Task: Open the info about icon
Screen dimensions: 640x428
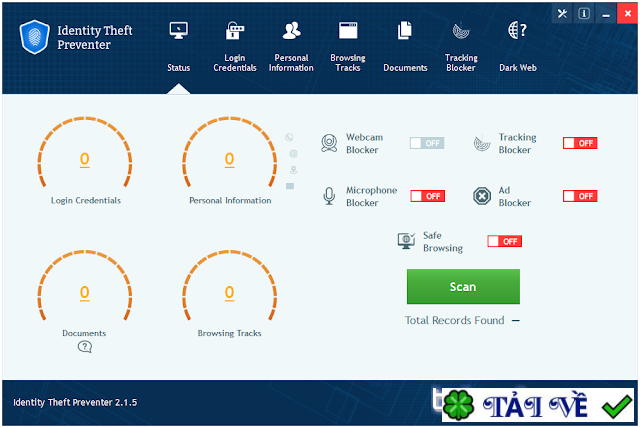Action: 584,14
